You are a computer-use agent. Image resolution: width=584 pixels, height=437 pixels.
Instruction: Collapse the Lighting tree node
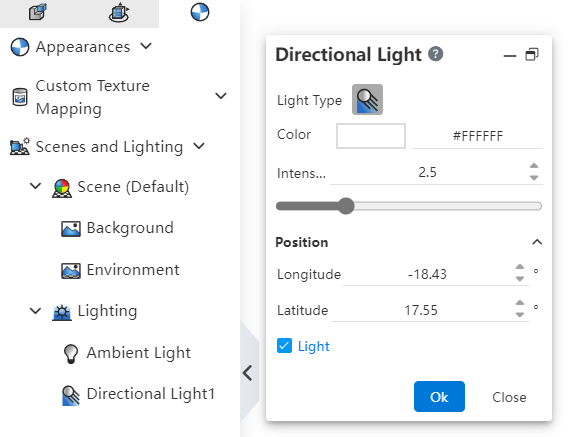coord(35,311)
